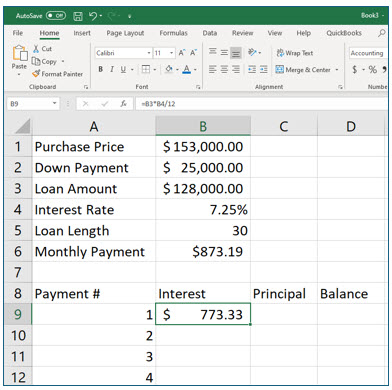
Task: Click the Redo arrow icon
Action: click(x=112, y=15)
